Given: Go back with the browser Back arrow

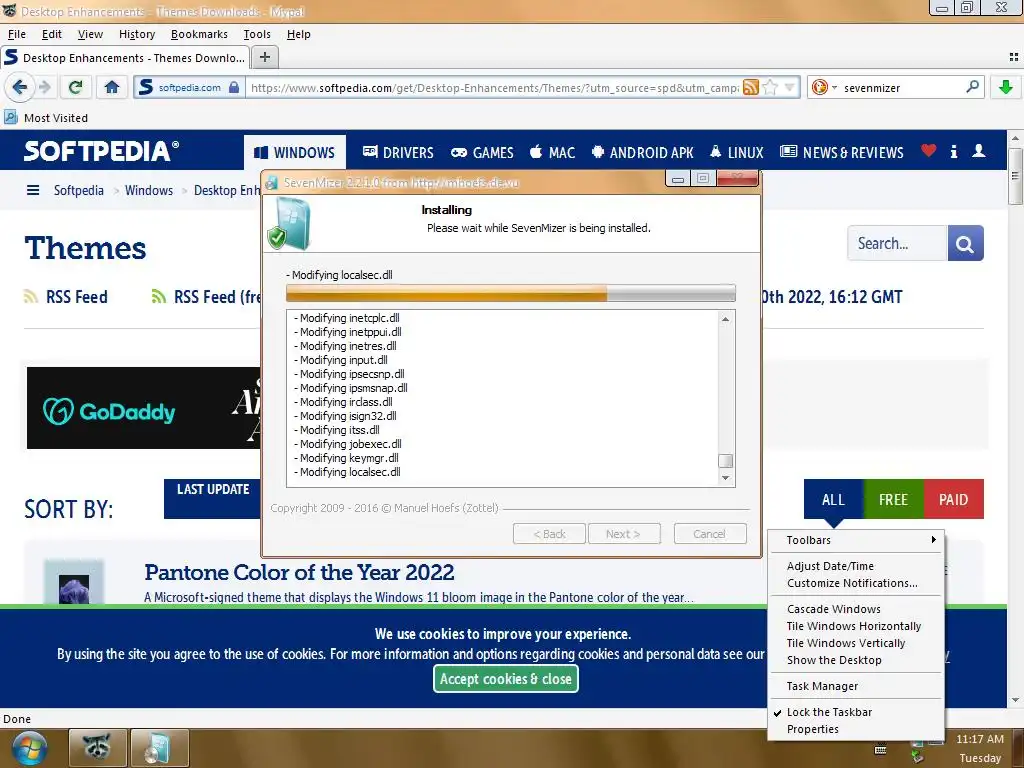Looking at the screenshot, I should point(19,87).
